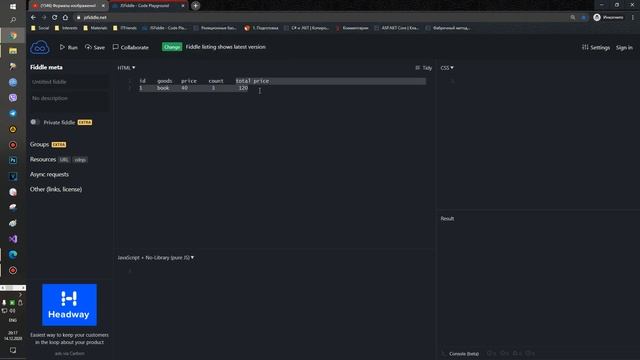Open the Chrome three-dot menu
Screen dimensions: 640x360
[x=633, y=18]
